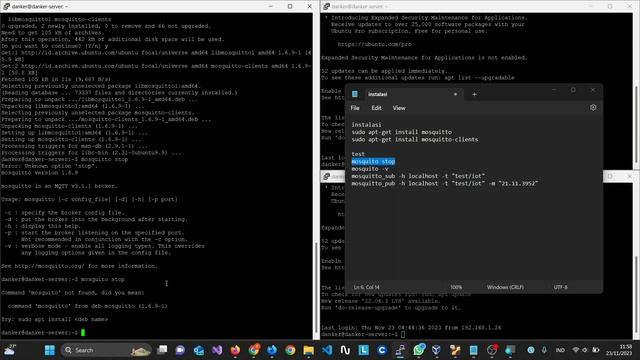Viewport: 640px width, 360px height.
Task: Click left terminal's vertical scrollbar thumb
Action: click(x=316, y=288)
